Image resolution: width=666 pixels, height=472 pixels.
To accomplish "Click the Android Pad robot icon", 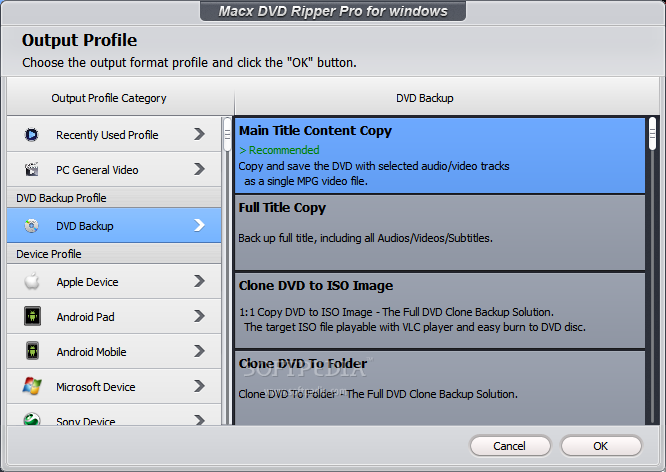I will tap(32, 317).
